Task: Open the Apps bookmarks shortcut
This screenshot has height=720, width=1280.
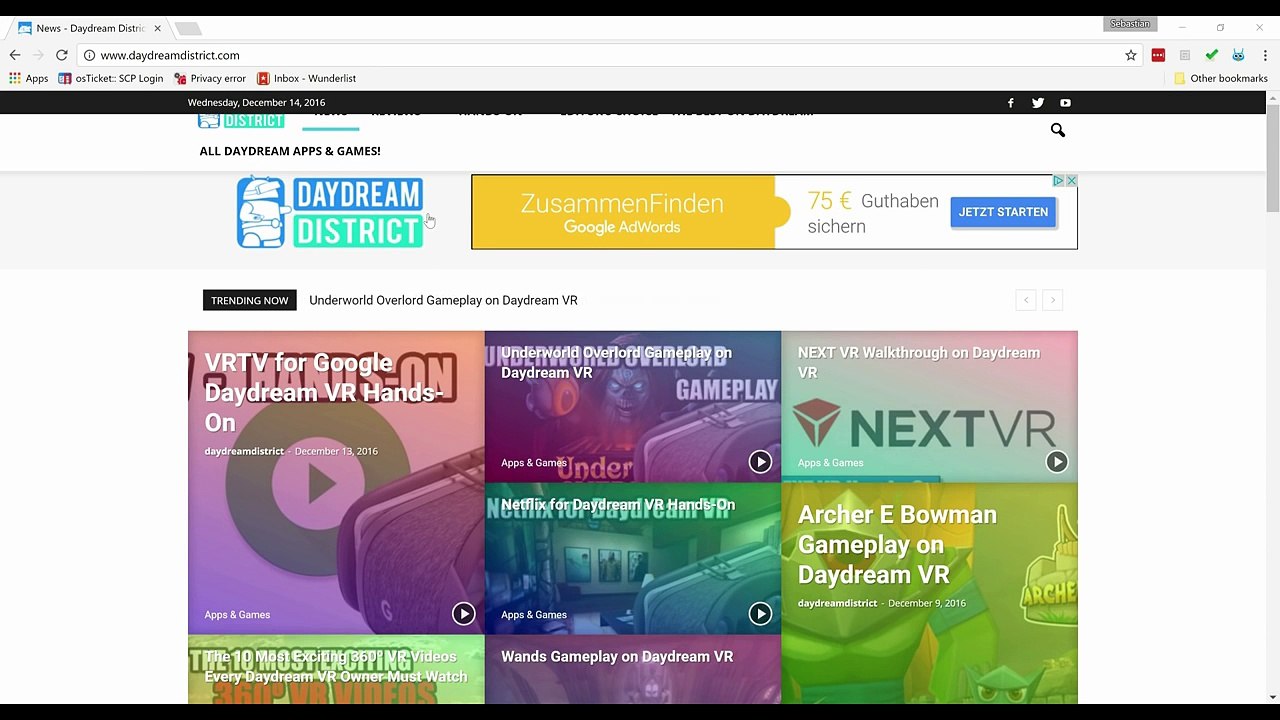Action: tap(28, 78)
